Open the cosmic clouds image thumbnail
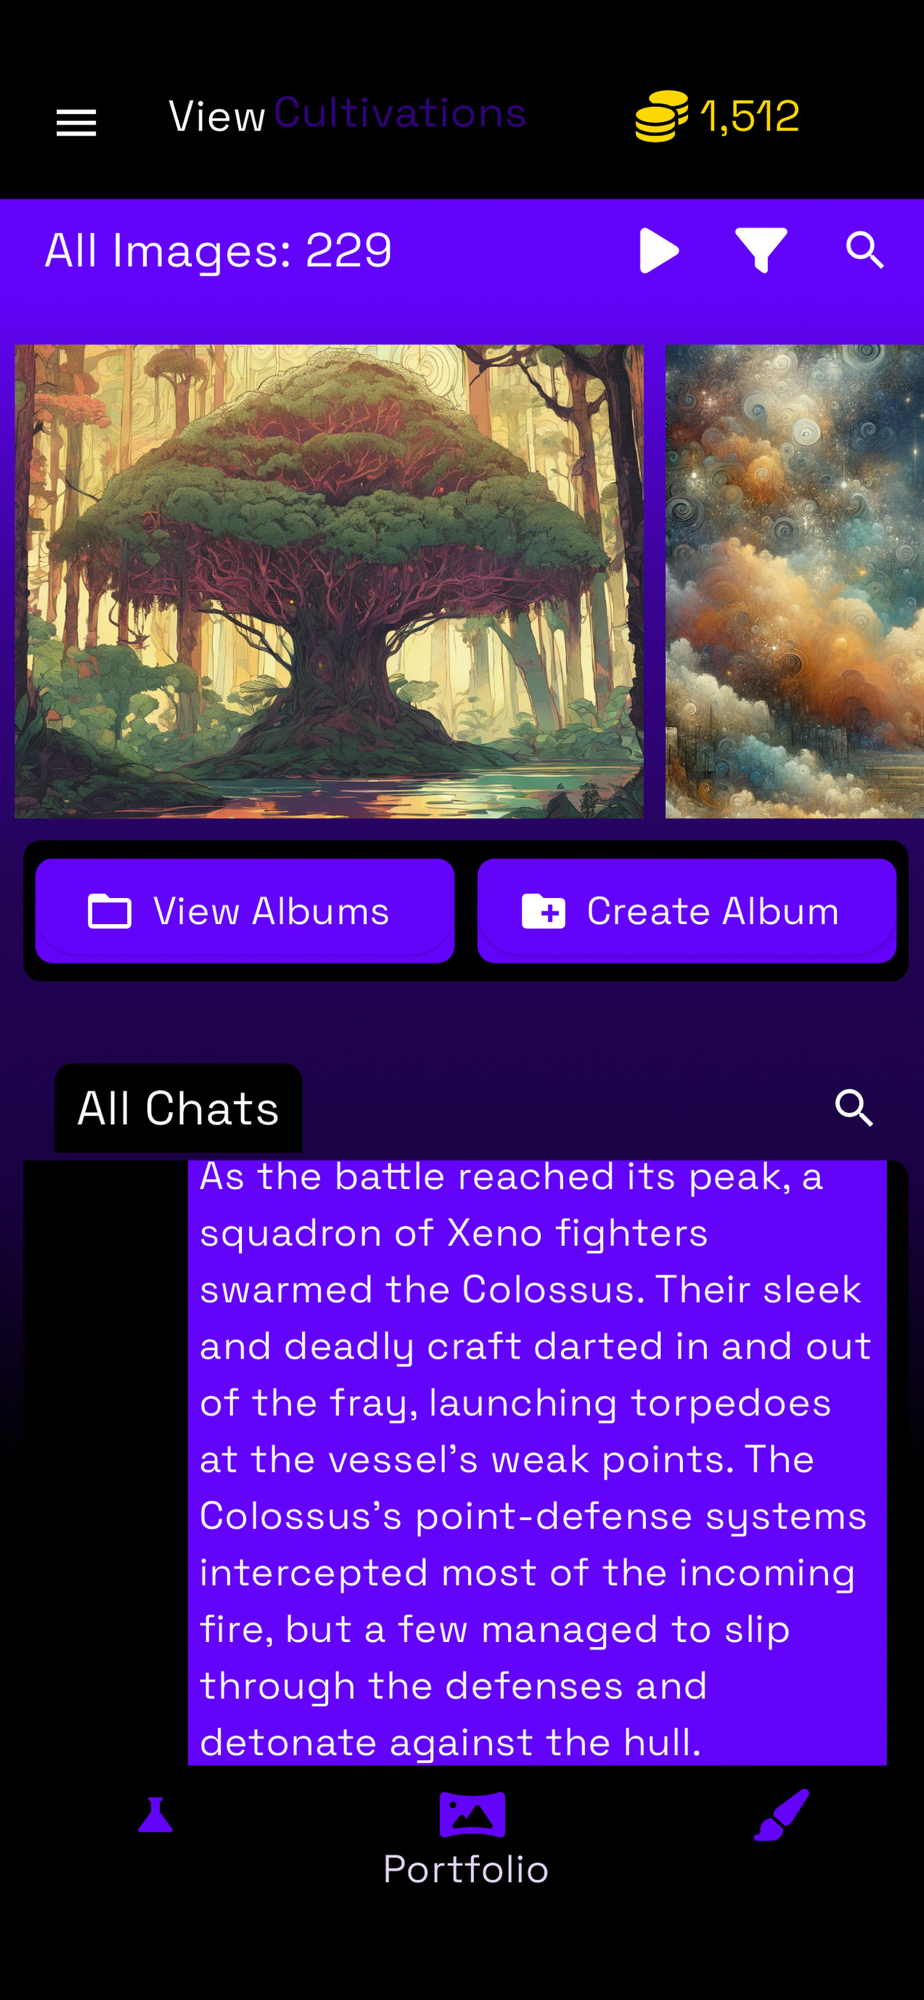Viewport: 924px width, 2000px height. 795,581
